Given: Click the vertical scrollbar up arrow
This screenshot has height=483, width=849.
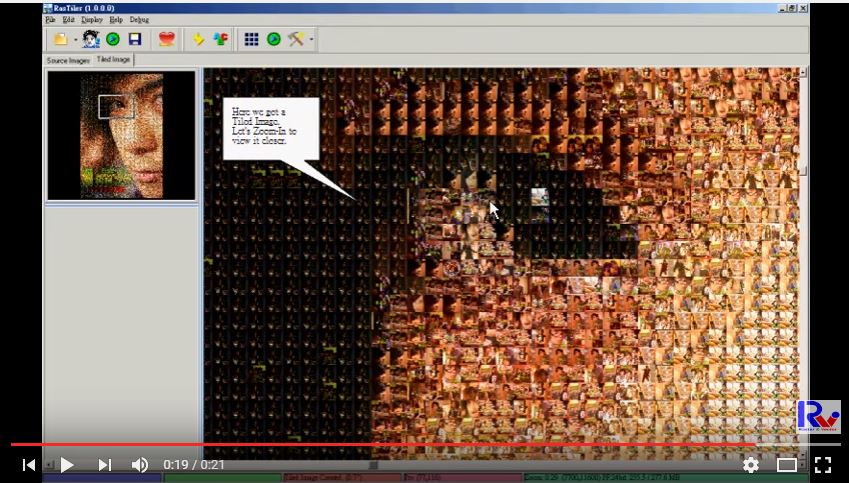Looking at the screenshot, I should coord(804,72).
